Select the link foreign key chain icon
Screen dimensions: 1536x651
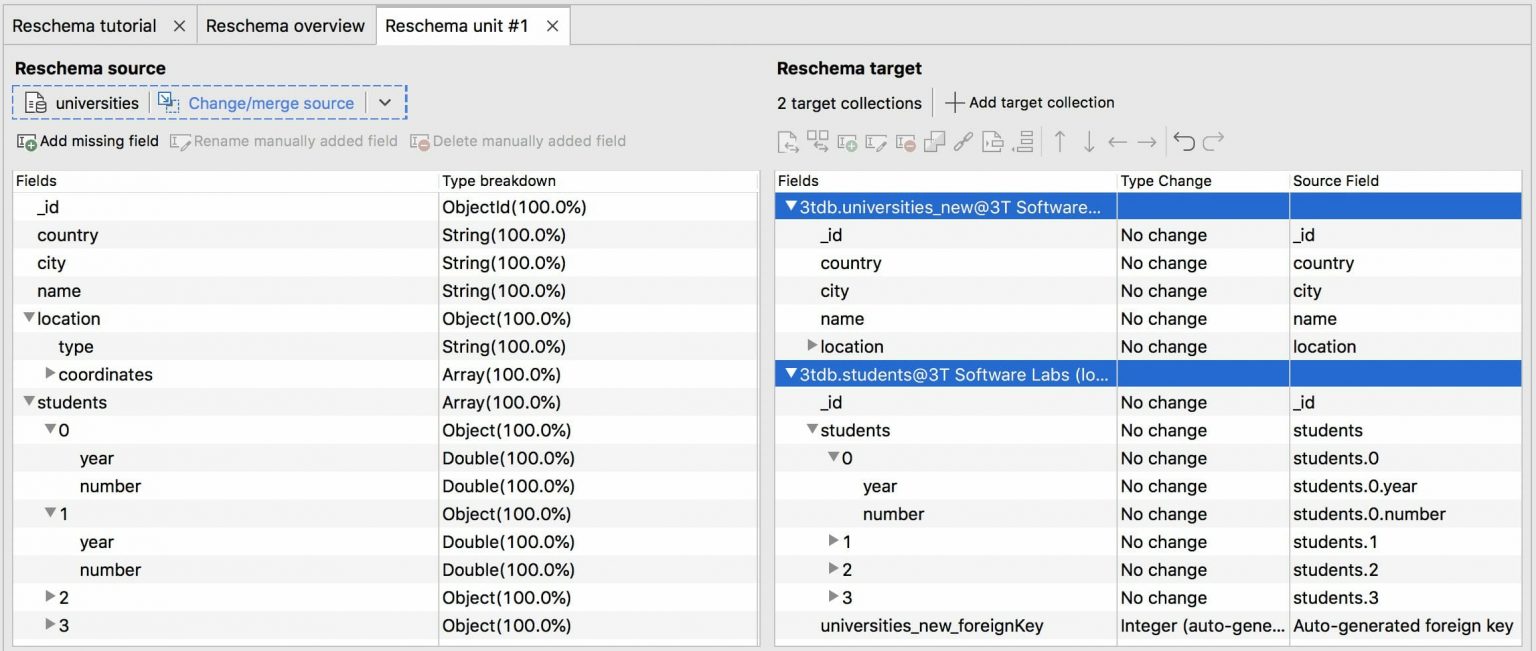[x=963, y=141]
